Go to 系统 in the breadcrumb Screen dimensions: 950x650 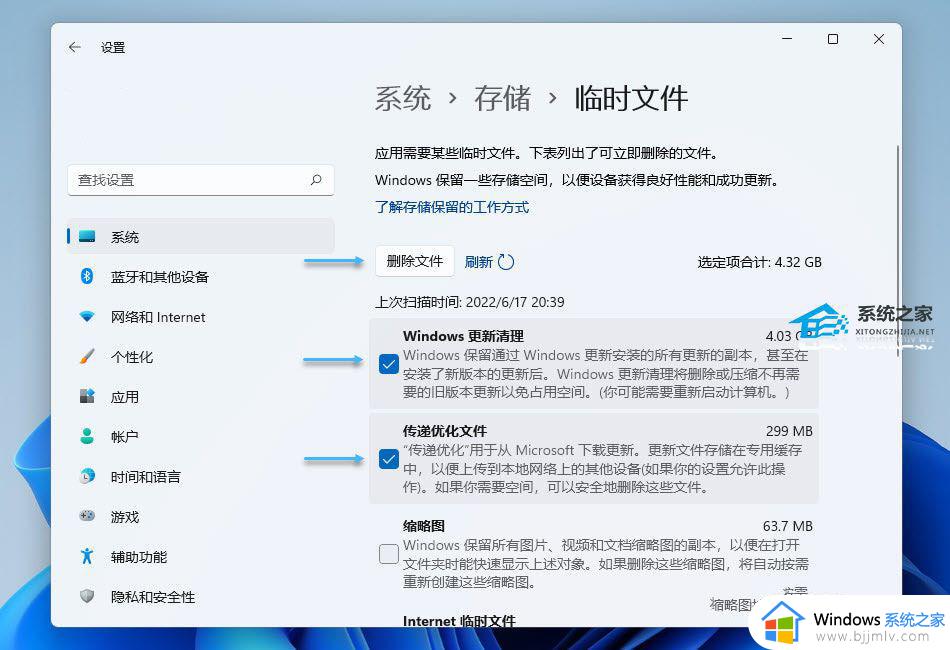[403, 98]
